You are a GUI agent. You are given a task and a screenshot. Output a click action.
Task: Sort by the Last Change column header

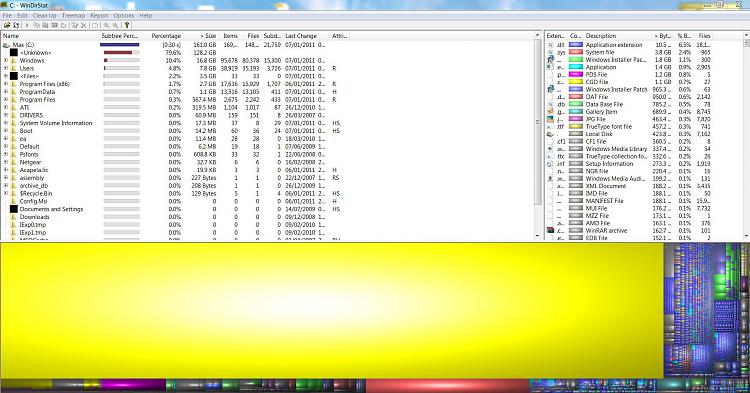pos(305,36)
